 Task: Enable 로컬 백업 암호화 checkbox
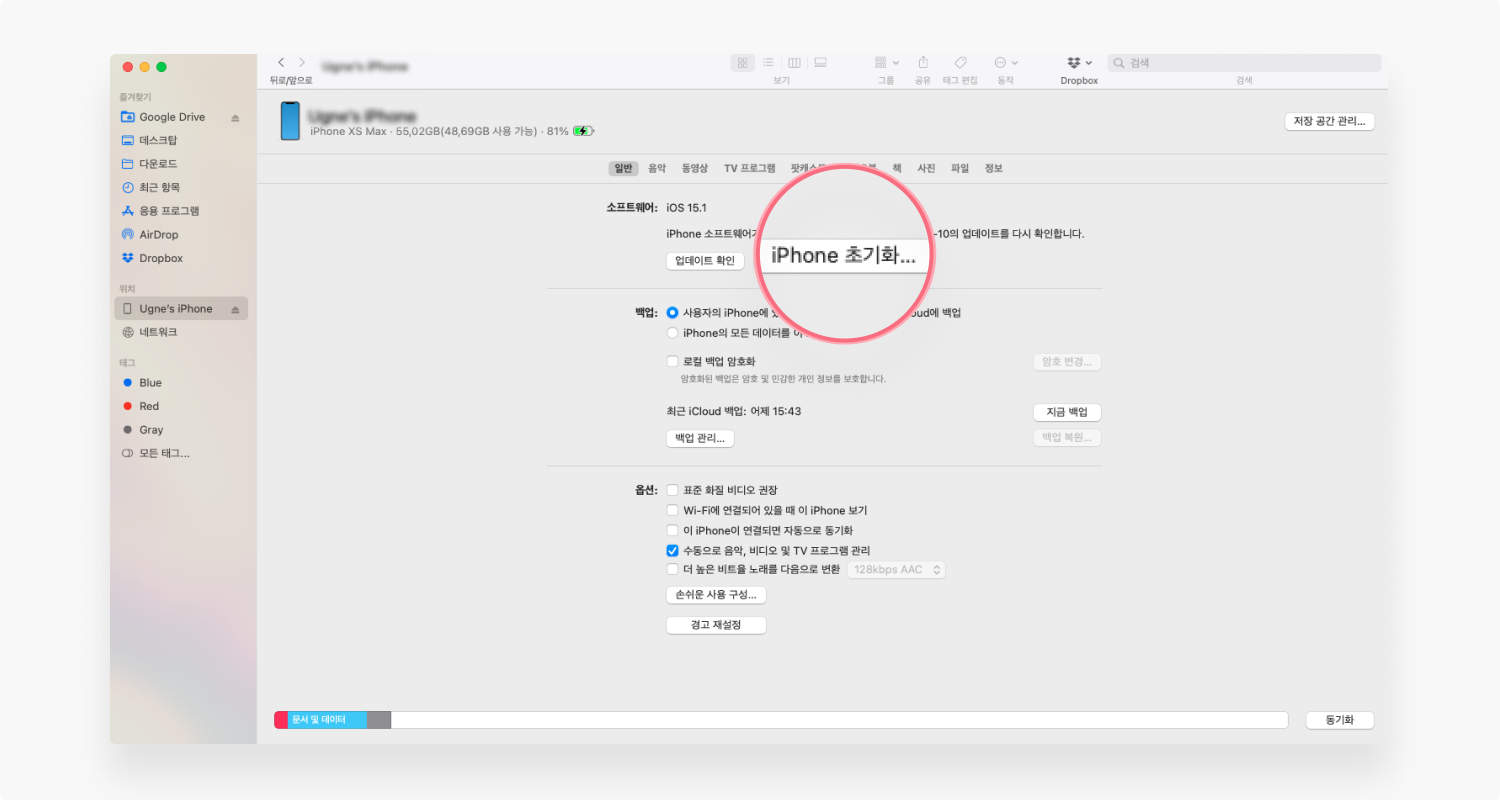point(672,361)
